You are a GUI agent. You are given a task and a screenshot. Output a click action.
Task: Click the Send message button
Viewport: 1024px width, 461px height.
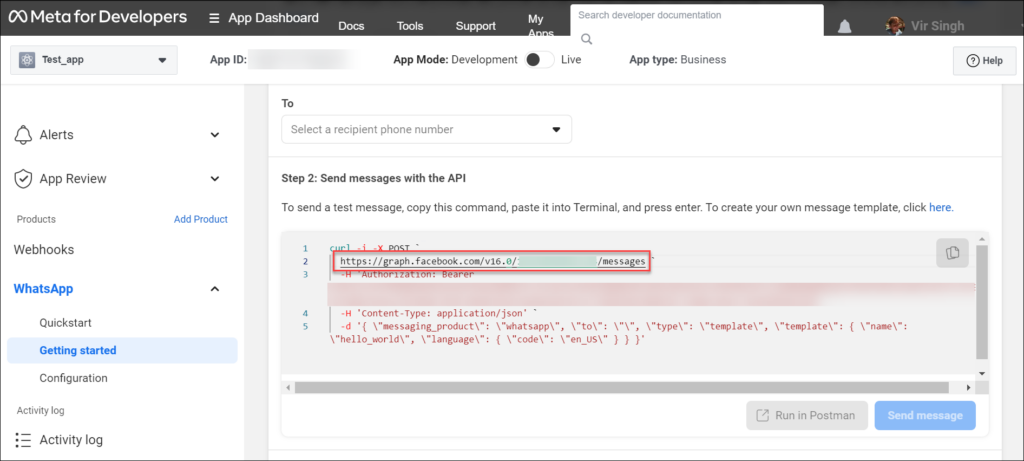[x=925, y=415]
